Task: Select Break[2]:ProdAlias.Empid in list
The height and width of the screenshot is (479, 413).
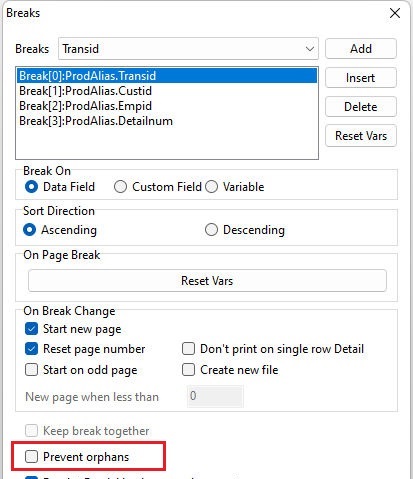Action: coord(85,106)
